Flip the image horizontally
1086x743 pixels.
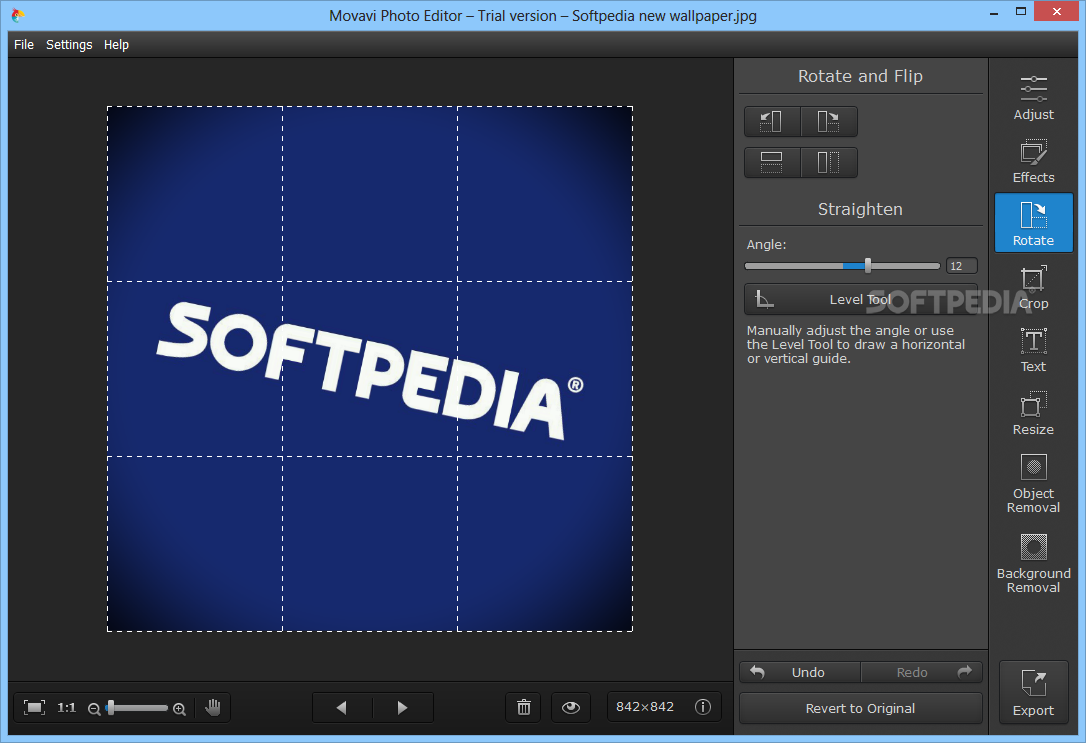(828, 162)
